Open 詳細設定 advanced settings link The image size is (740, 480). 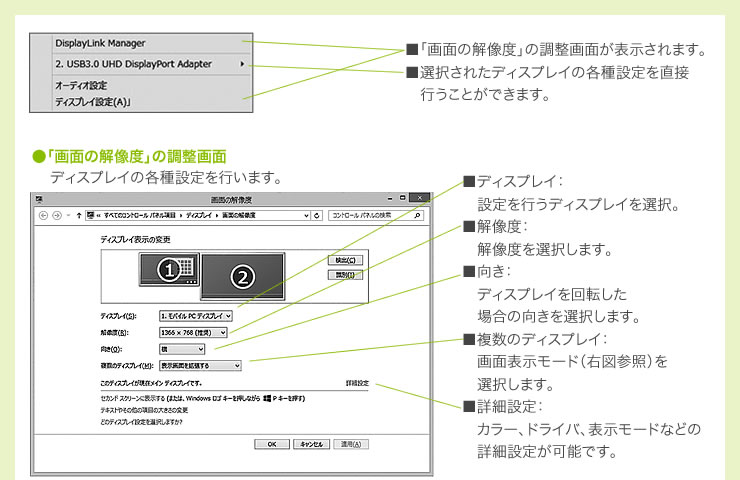357,383
